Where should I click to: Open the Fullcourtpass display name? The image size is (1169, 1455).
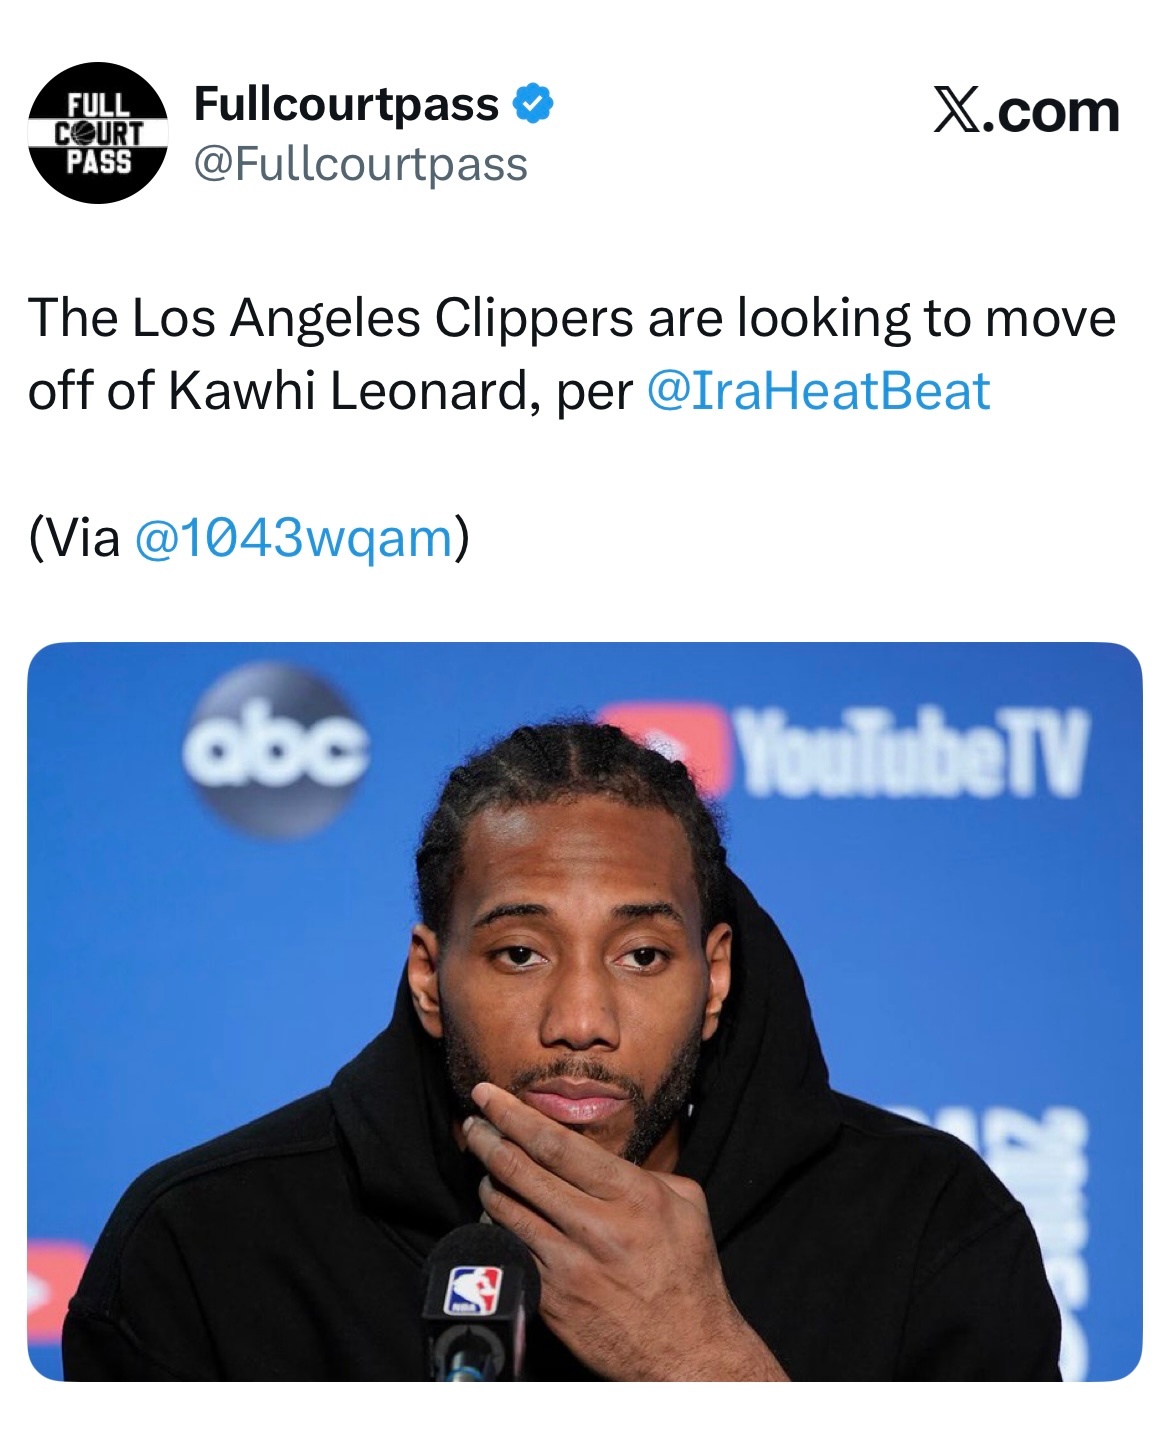346,103
